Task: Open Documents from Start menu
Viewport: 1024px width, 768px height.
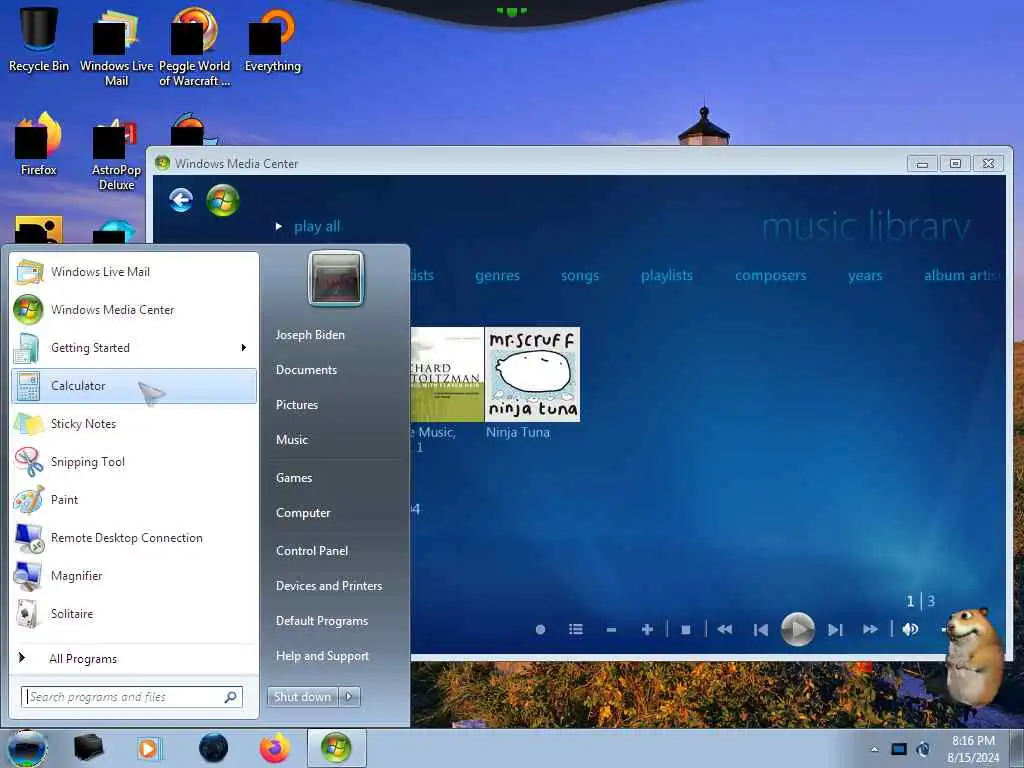Action: click(x=306, y=370)
